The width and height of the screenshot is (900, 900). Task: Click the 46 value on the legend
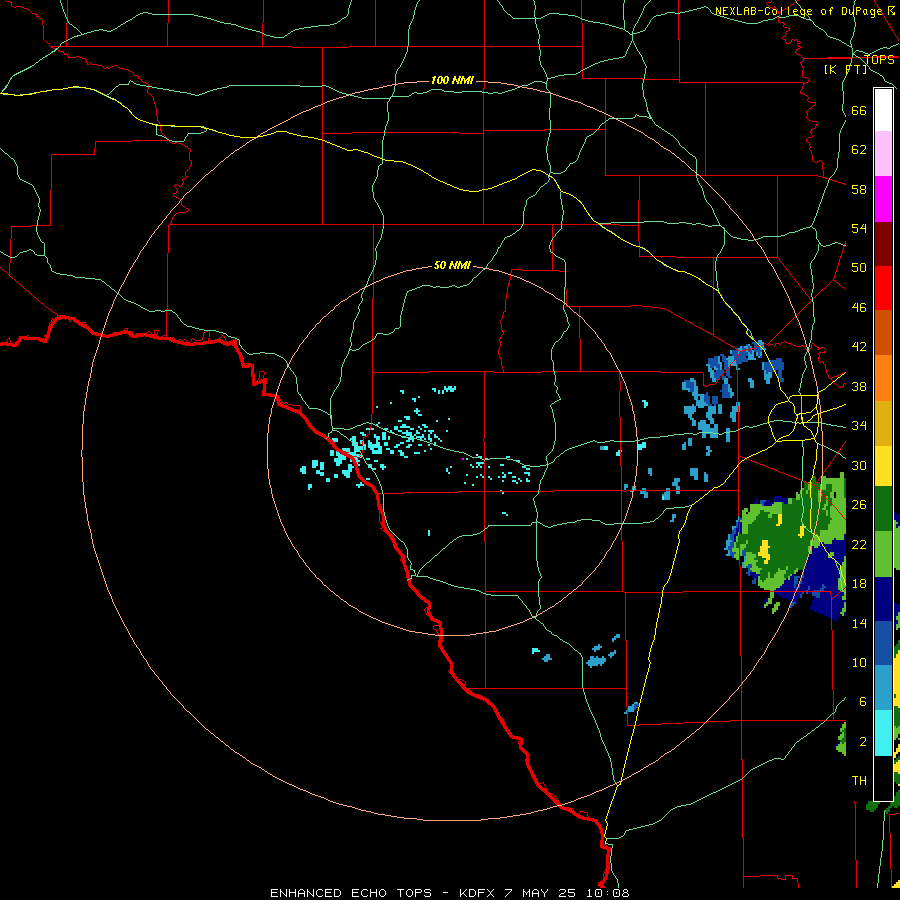(859, 308)
